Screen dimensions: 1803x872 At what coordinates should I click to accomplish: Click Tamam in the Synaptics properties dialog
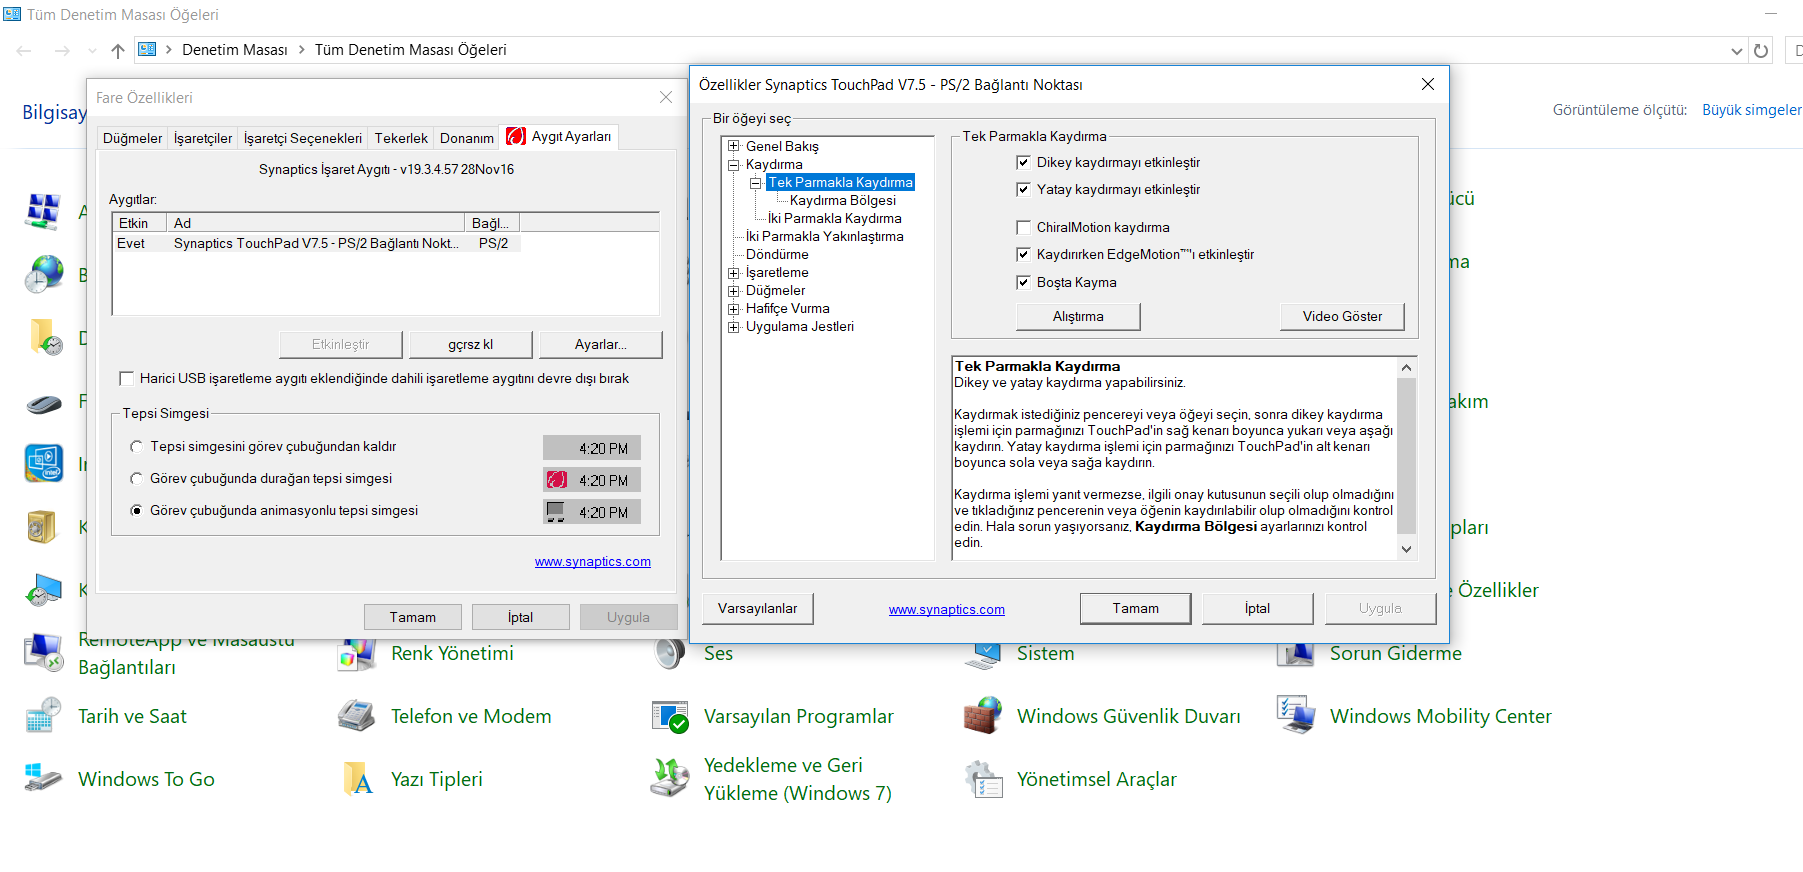[1135, 608]
